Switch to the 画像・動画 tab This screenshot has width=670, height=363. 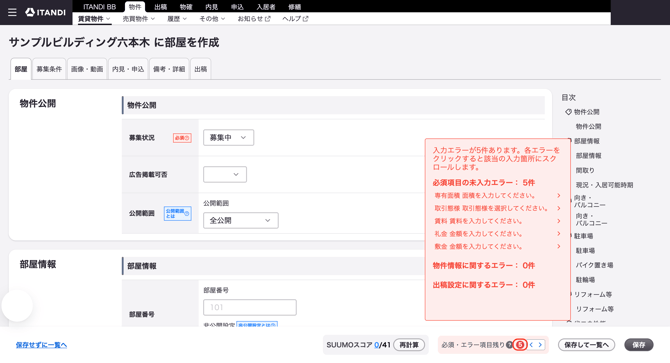pos(87,69)
